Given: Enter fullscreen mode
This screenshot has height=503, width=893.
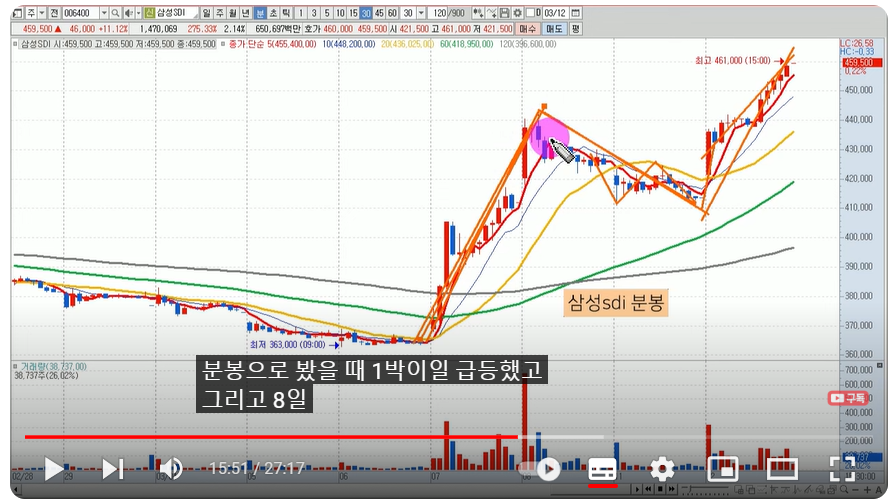Looking at the screenshot, I should pos(842,469).
